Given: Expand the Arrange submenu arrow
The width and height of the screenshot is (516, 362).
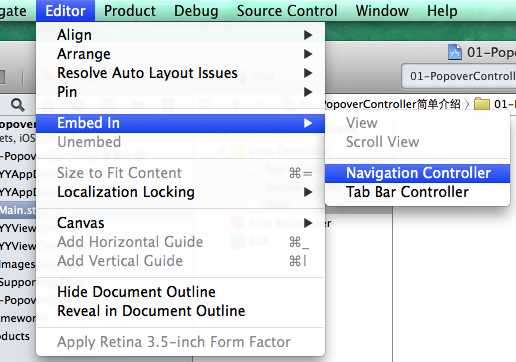Looking at the screenshot, I should (308, 54).
